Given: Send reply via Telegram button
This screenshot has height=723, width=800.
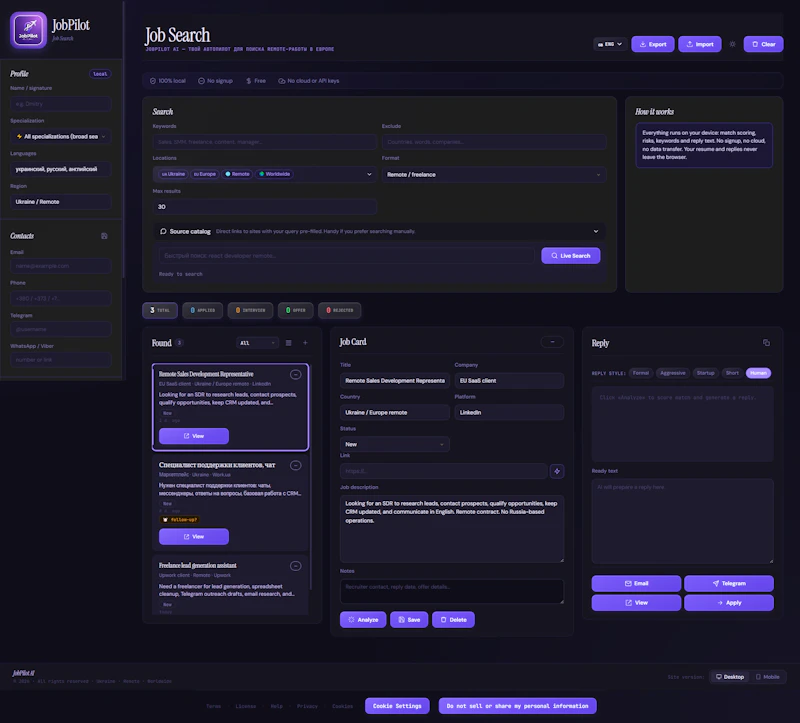Looking at the screenshot, I should click(x=729, y=583).
